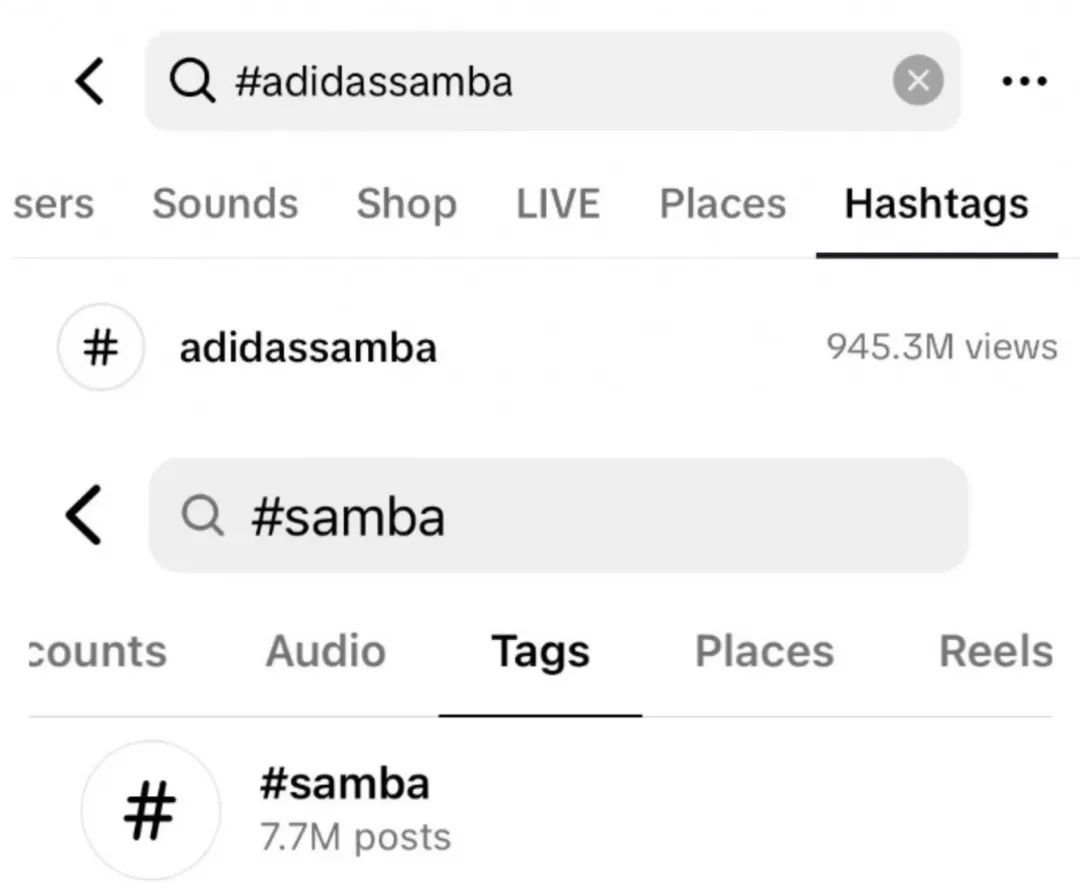
Task: Select the Tags tab
Action: coord(540,652)
